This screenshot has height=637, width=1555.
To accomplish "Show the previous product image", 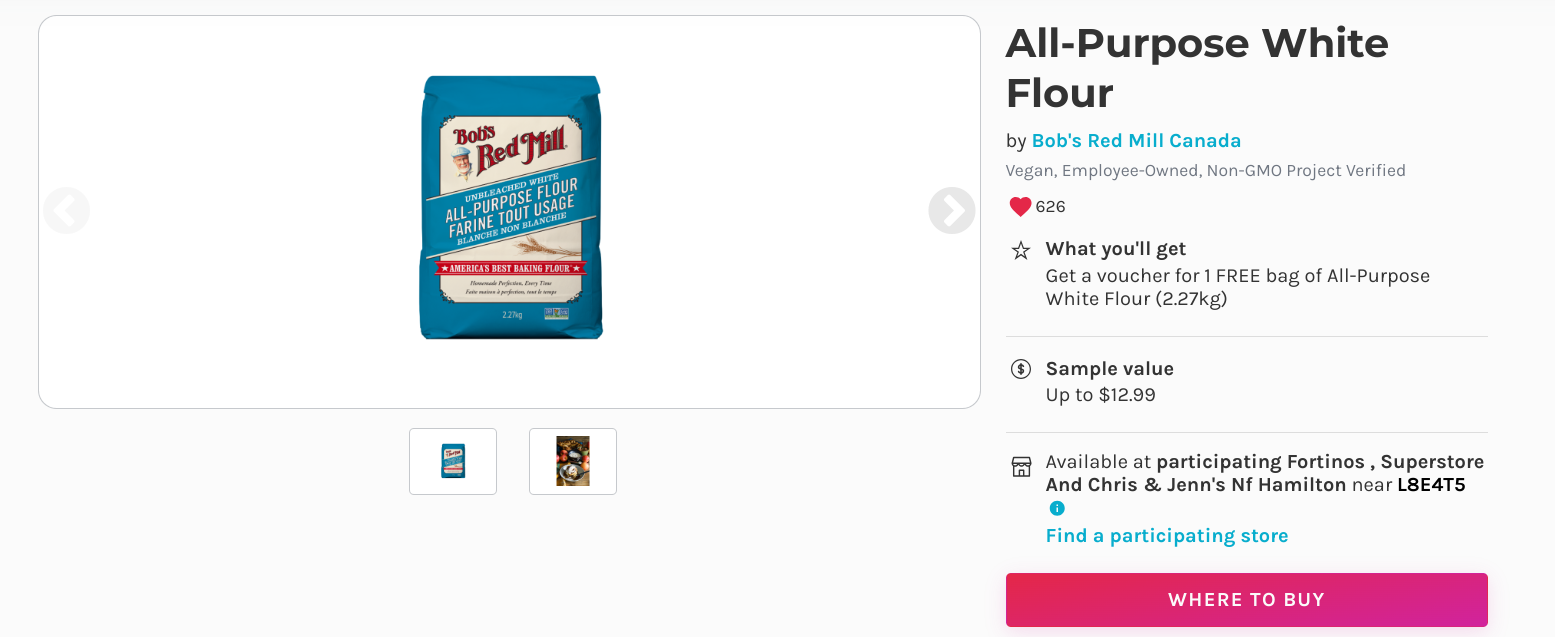I will tap(66, 211).
